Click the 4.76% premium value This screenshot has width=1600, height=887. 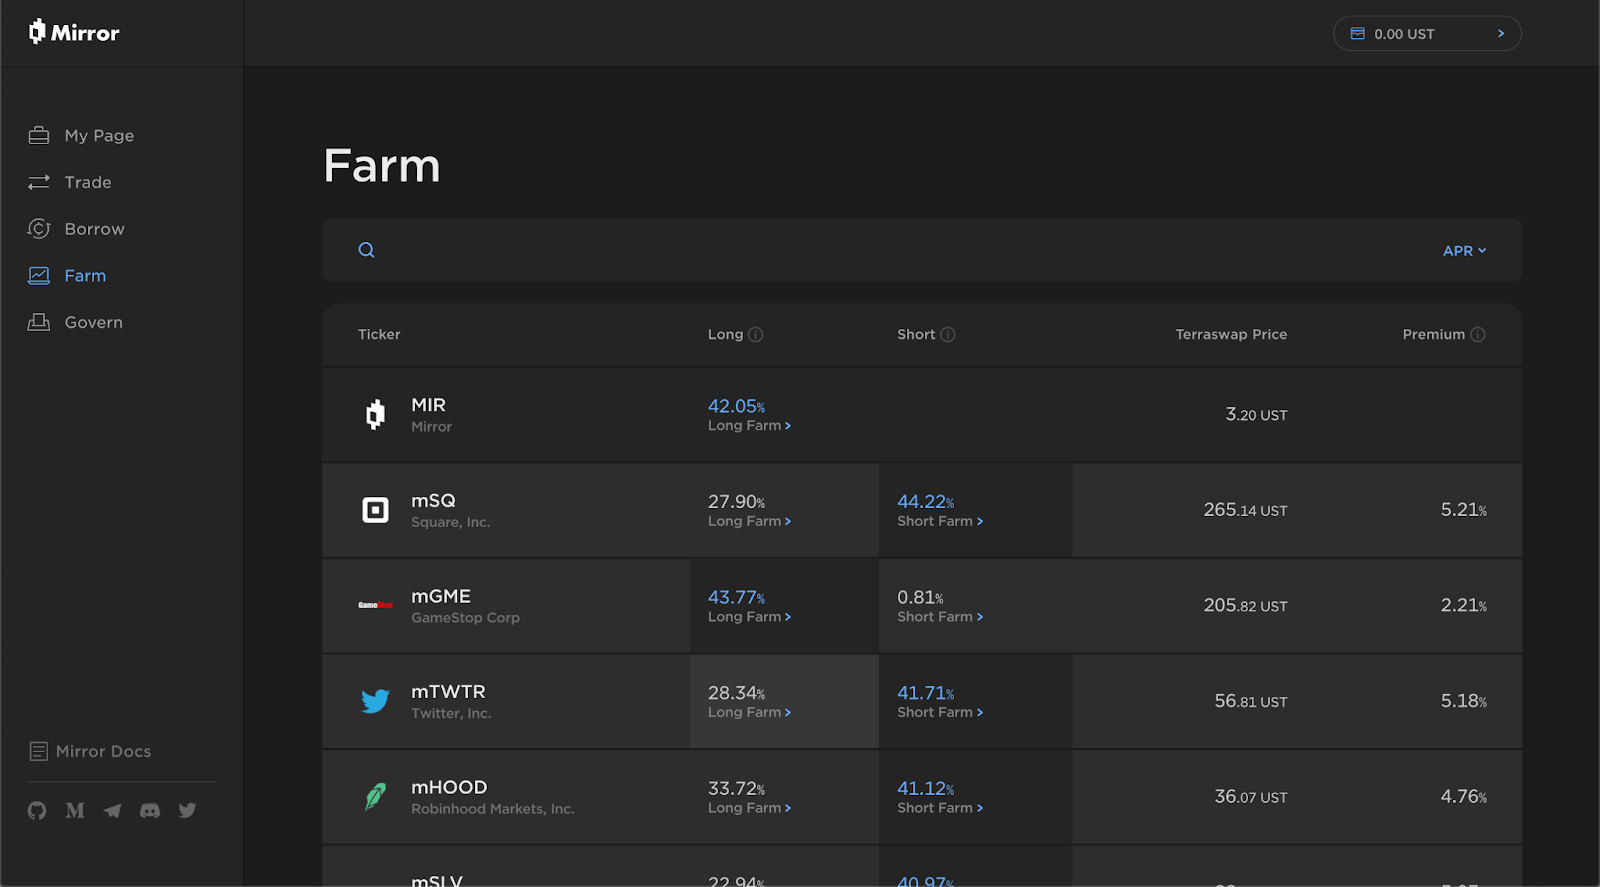[1463, 797]
